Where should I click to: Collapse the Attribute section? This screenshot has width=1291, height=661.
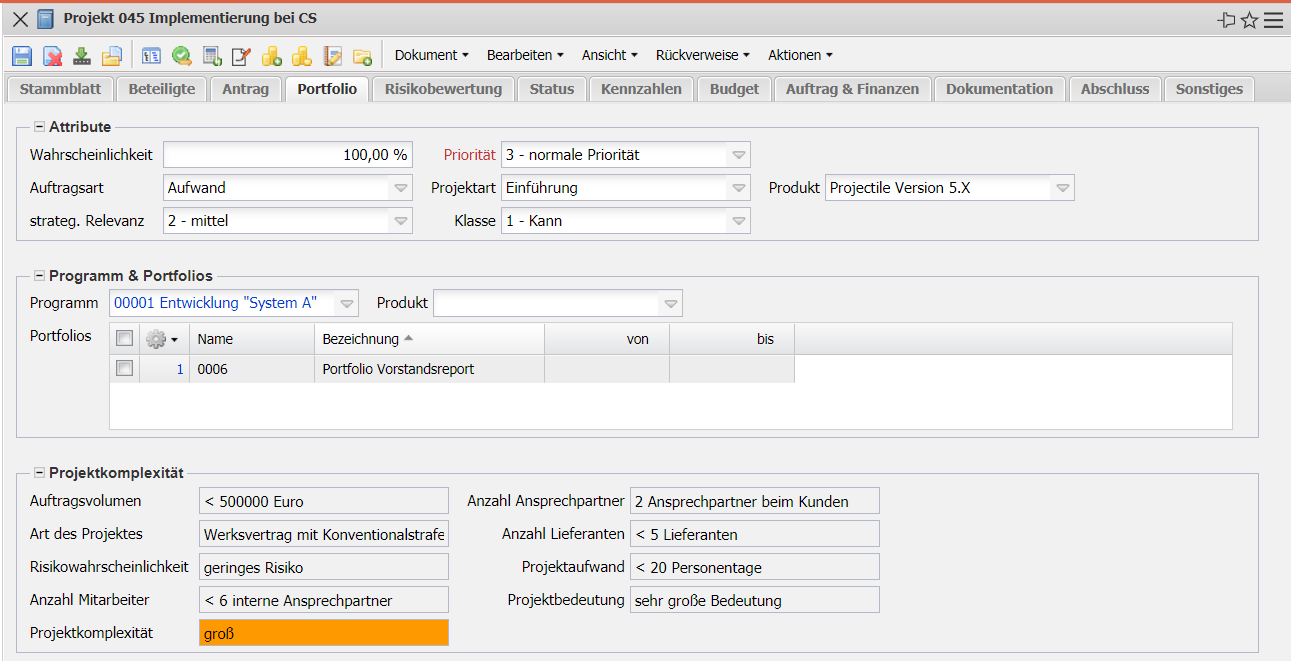[x=40, y=127]
